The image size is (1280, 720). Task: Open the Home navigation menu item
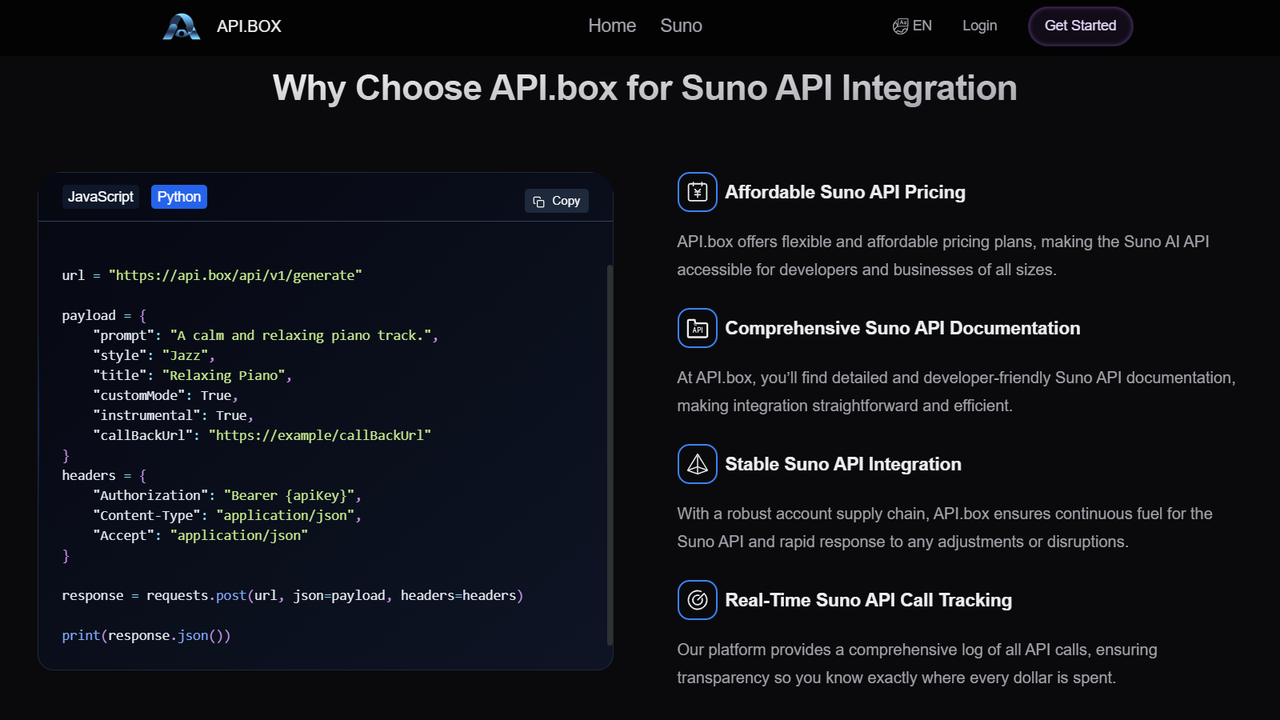point(612,26)
